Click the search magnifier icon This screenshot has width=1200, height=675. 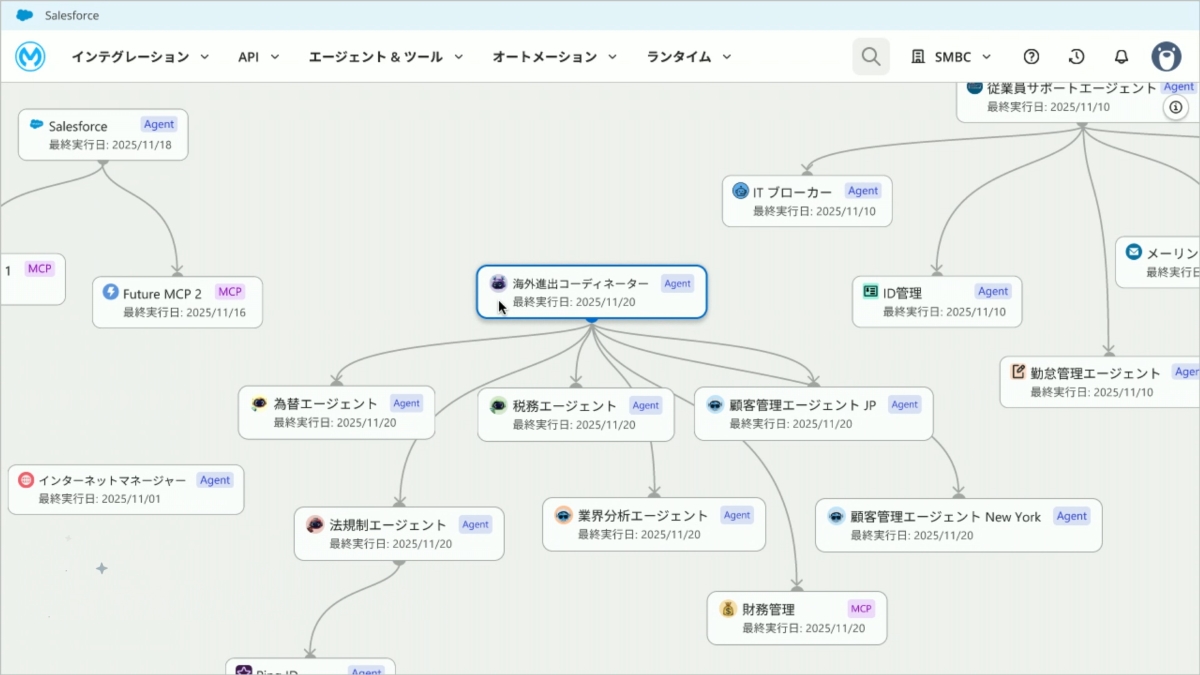click(x=871, y=57)
